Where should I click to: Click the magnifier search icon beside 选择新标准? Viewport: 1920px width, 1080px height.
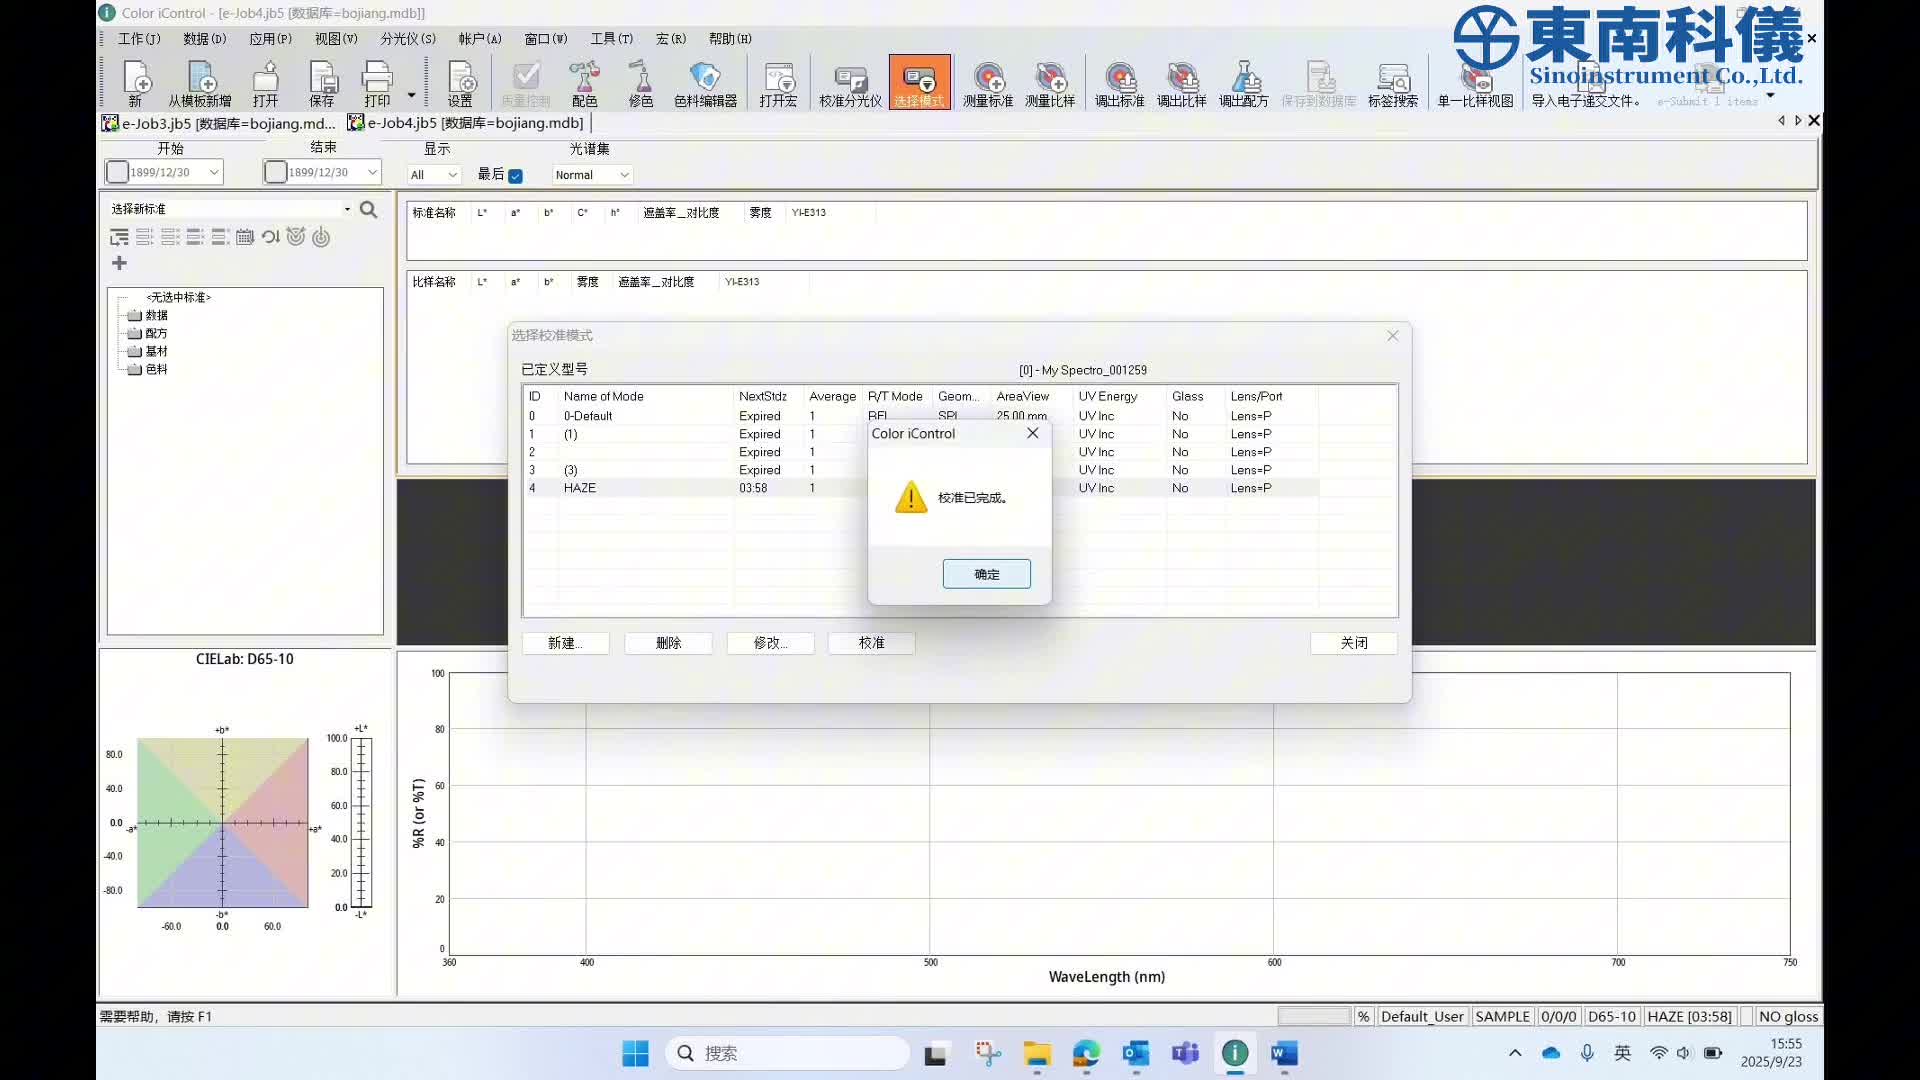pyautogui.click(x=368, y=209)
